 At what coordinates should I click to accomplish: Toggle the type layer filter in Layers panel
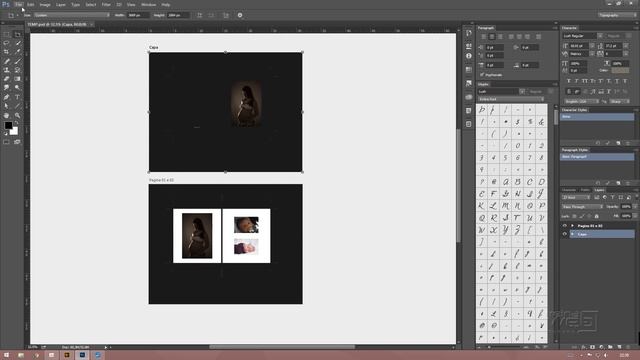tap(613, 198)
